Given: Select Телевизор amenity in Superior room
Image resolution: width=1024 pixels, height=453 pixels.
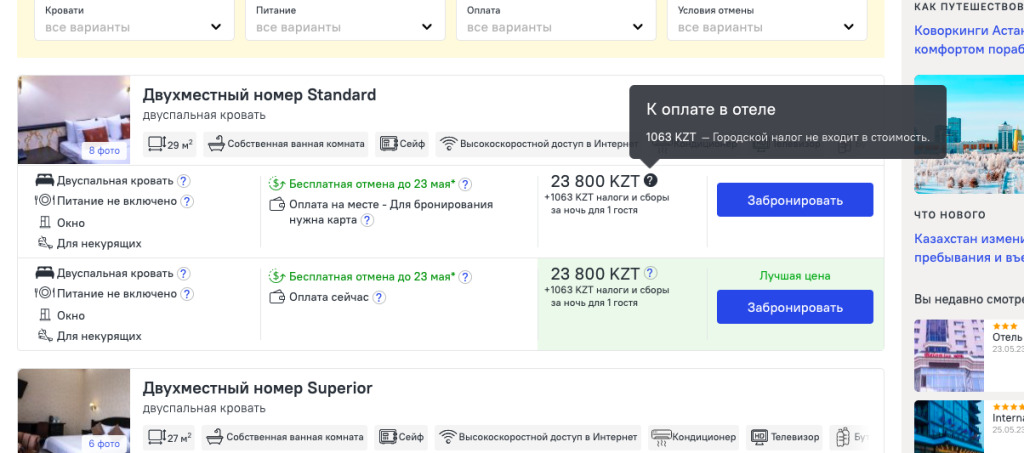Looking at the screenshot, I should click(x=785, y=437).
